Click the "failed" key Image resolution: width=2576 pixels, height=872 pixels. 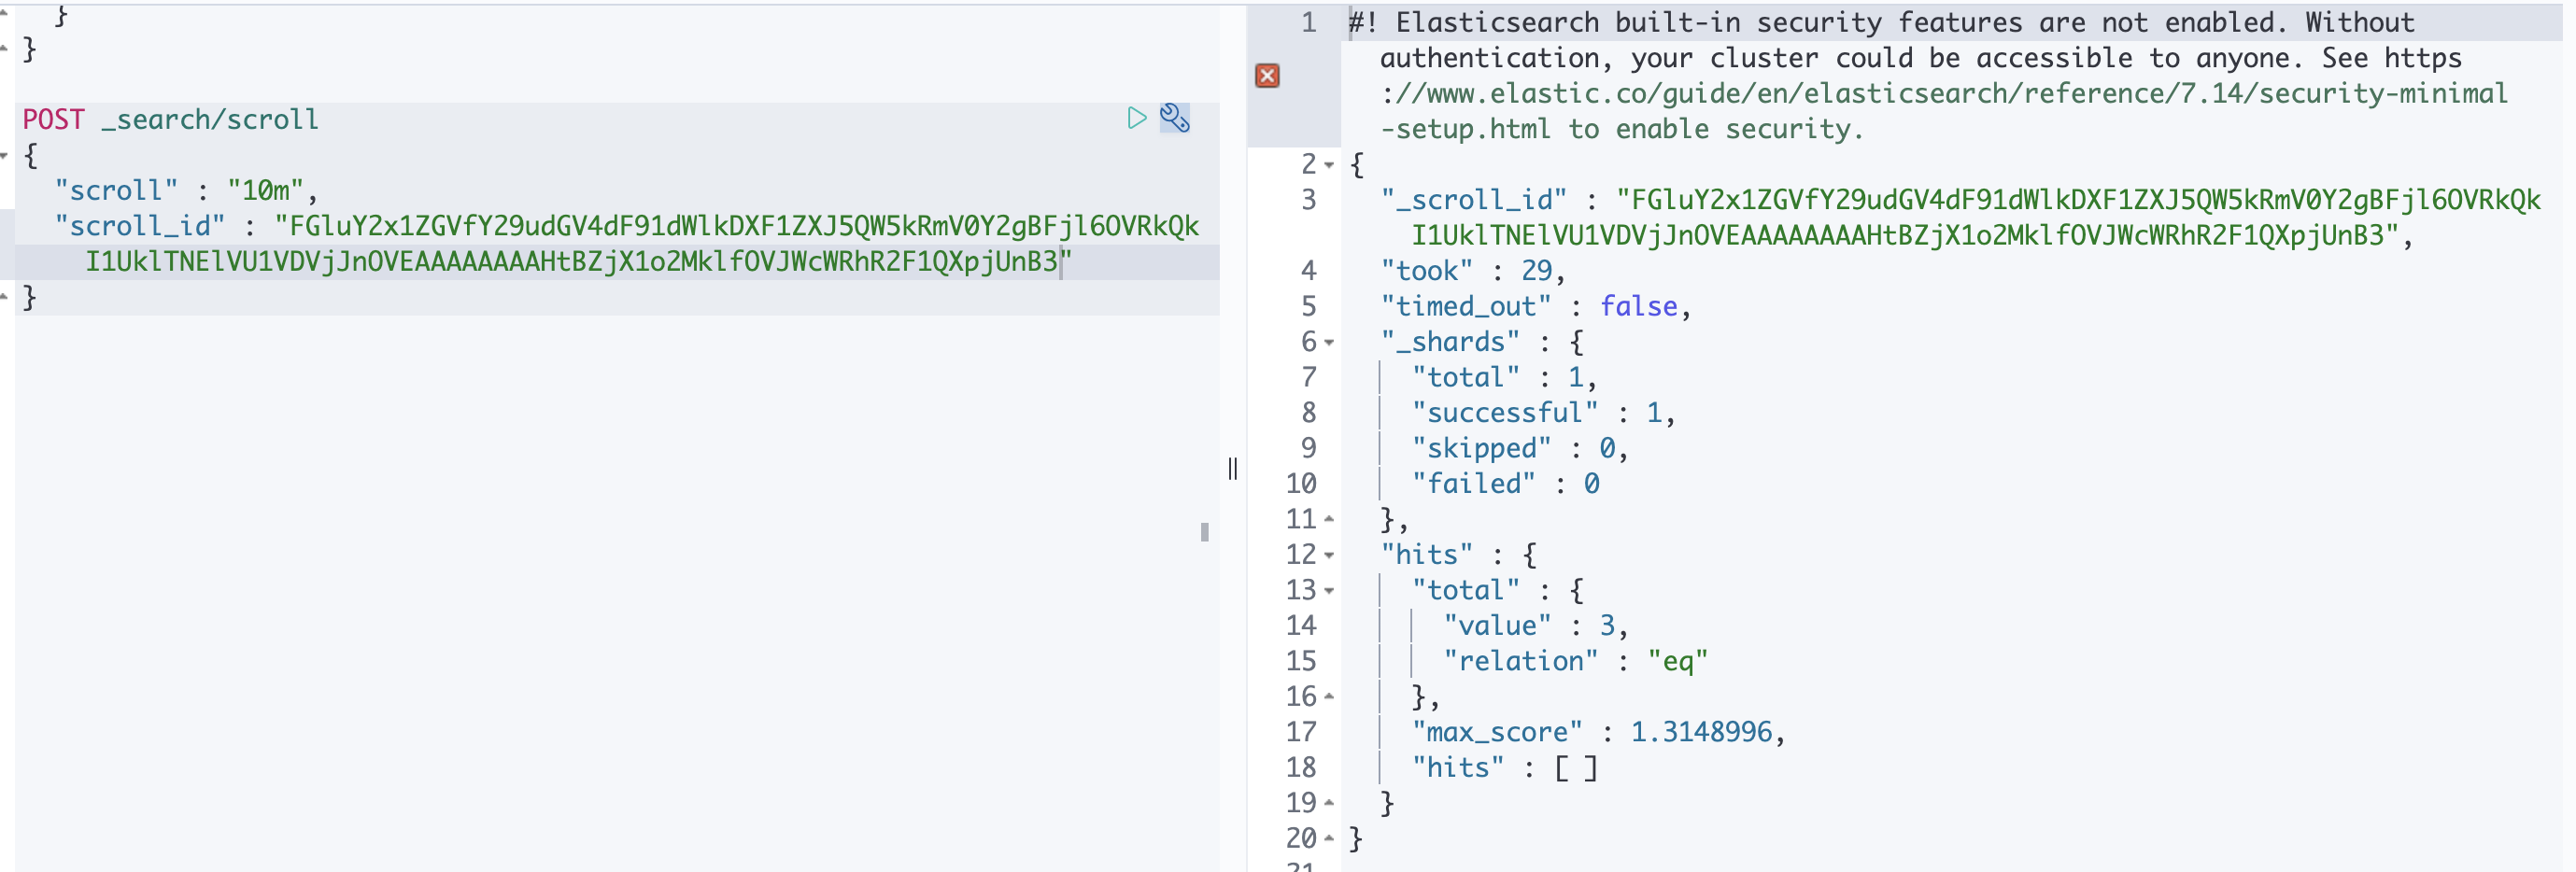[x=1473, y=484]
